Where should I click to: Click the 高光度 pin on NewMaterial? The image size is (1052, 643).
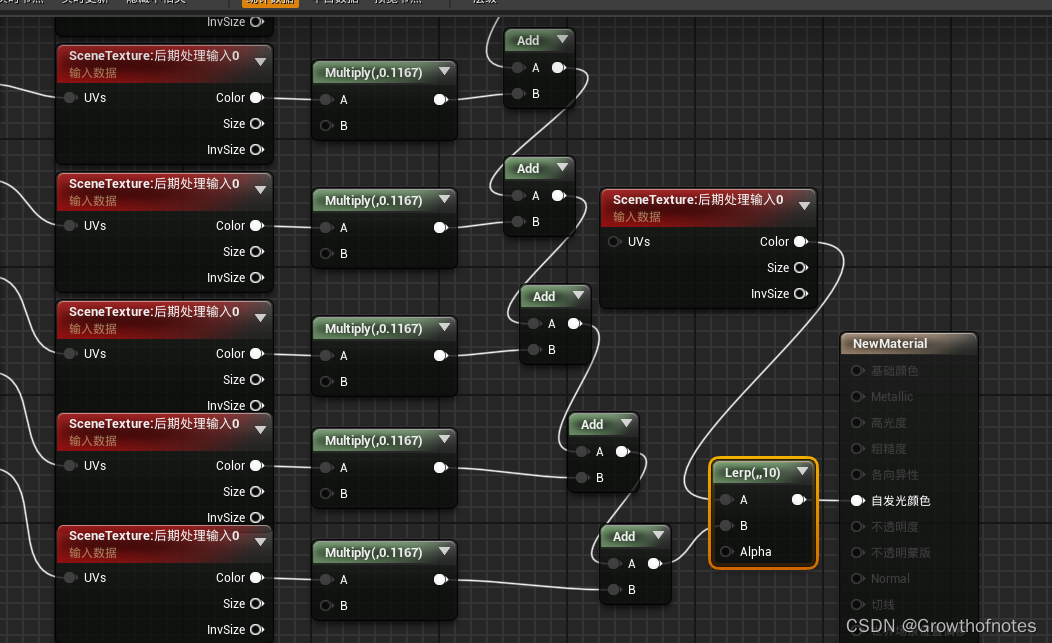[x=857, y=423]
